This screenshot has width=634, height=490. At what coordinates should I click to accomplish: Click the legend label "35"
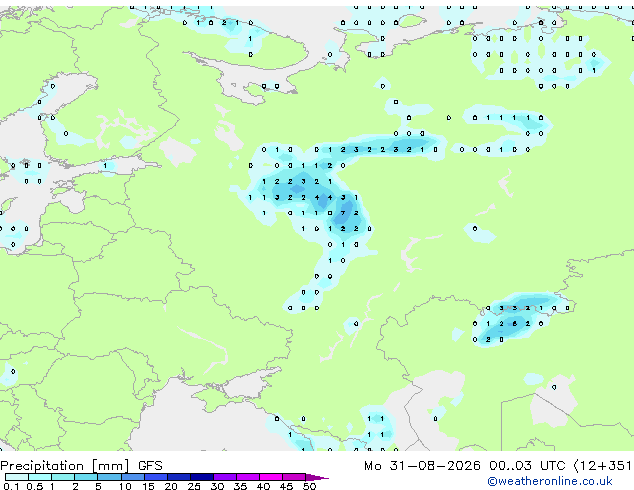[x=240, y=486]
